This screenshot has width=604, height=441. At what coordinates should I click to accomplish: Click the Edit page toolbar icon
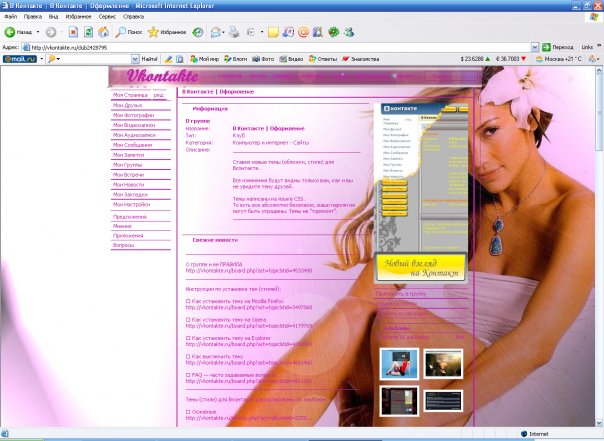tap(251, 32)
